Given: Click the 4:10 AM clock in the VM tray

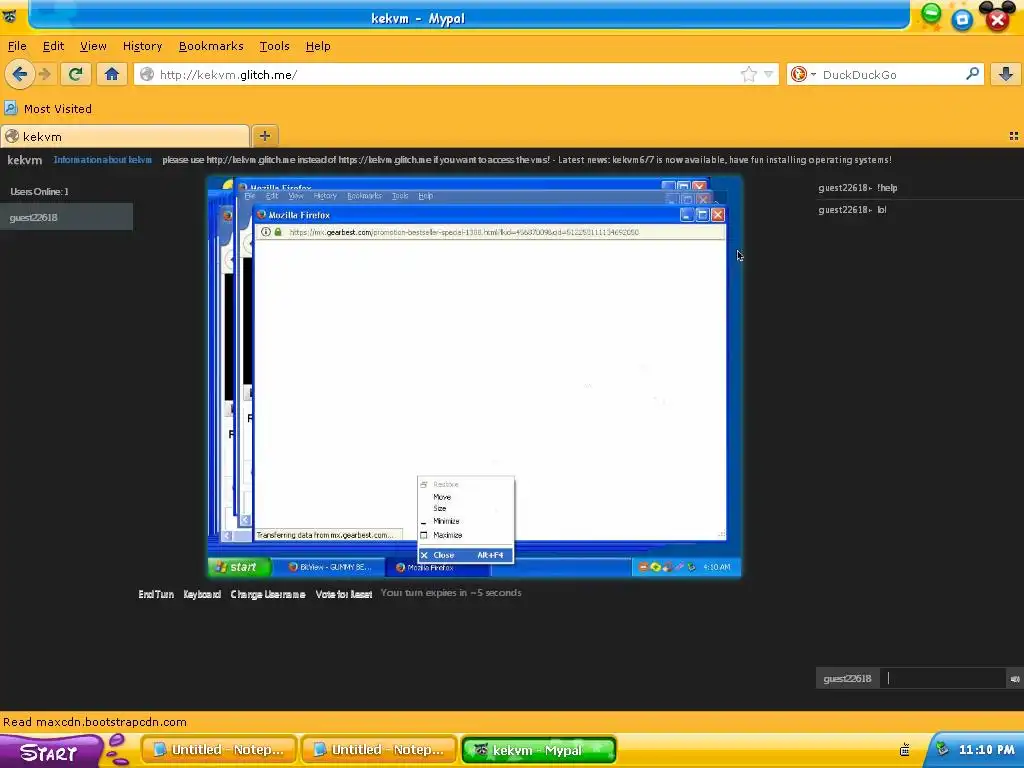Looking at the screenshot, I should tap(716, 567).
